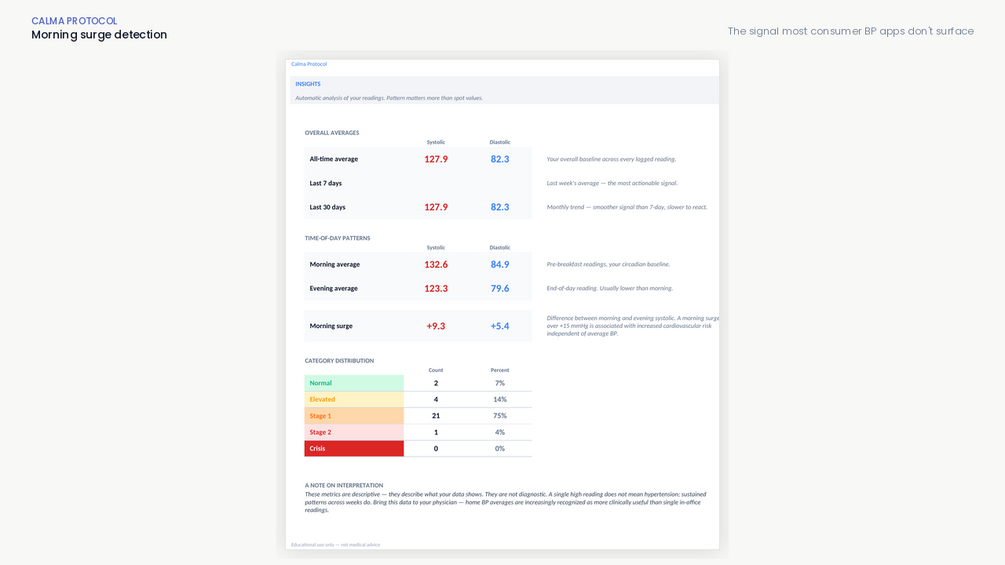Click the Calma Protocol slide heading
Viewport: 1005px width, 565px height.
point(74,21)
